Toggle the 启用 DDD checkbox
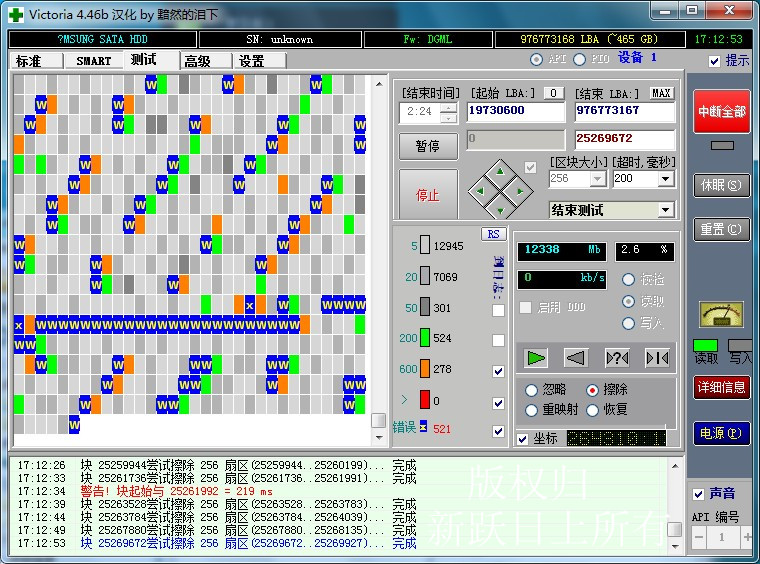Image resolution: width=760 pixels, height=564 pixels. click(525, 307)
